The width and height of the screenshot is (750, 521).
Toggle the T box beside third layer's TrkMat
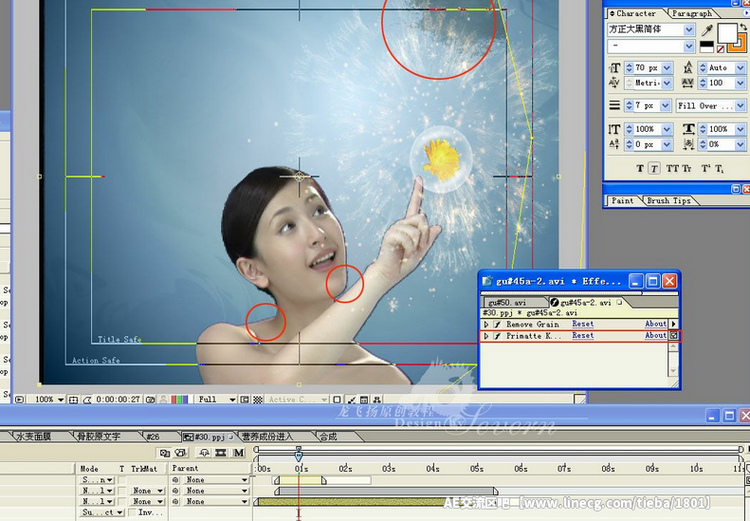point(122,501)
